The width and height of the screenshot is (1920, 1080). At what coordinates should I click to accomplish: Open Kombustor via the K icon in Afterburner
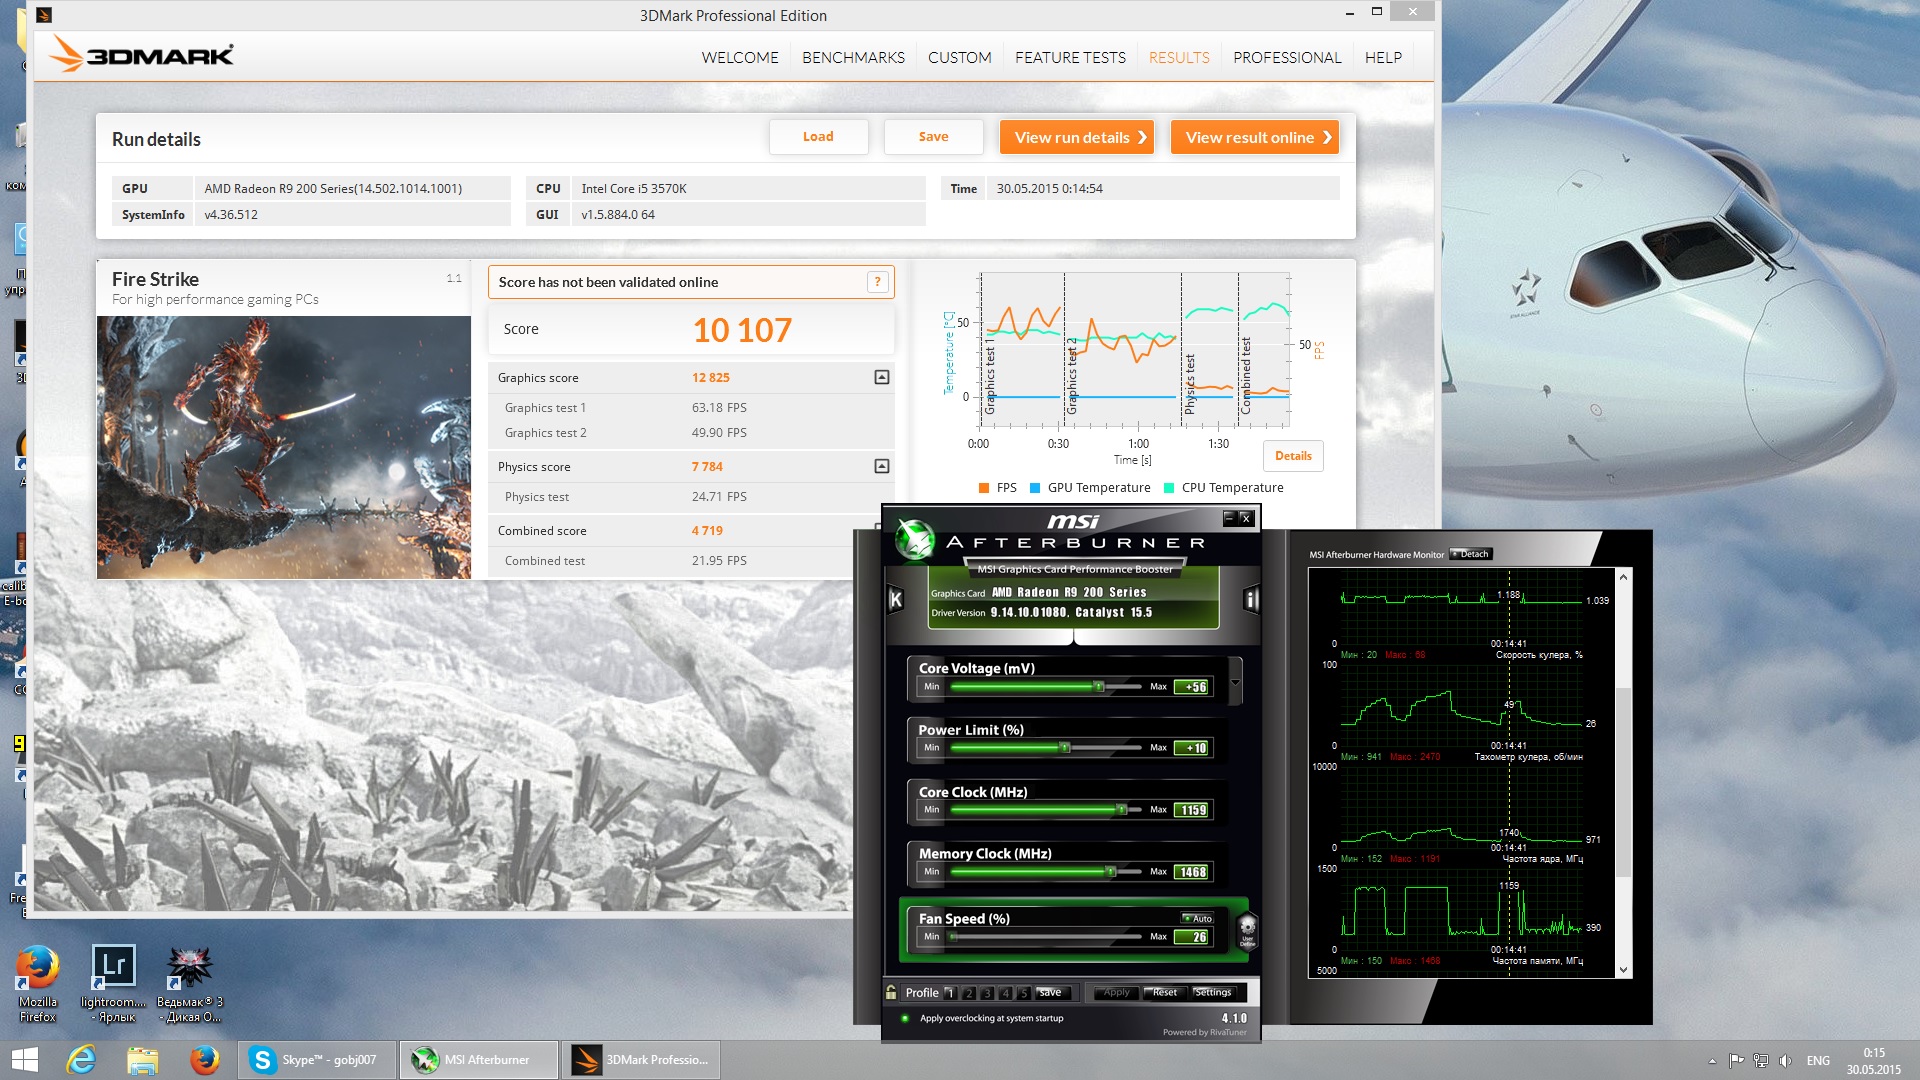click(895, 599)
